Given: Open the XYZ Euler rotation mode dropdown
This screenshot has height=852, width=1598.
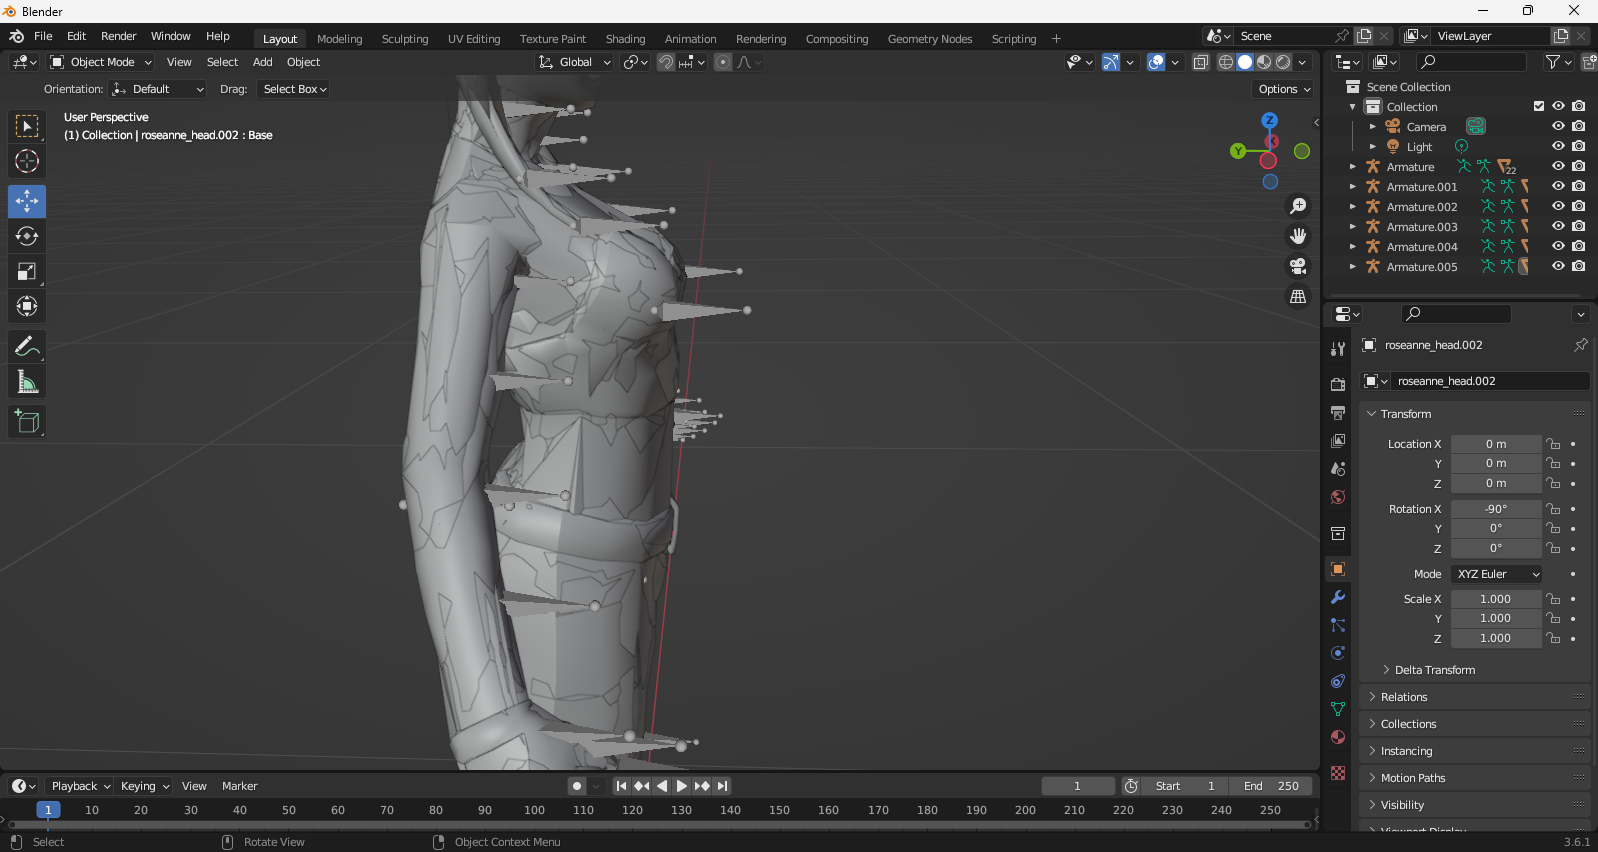Looking at the screenshot, I should click(1496, 574).
